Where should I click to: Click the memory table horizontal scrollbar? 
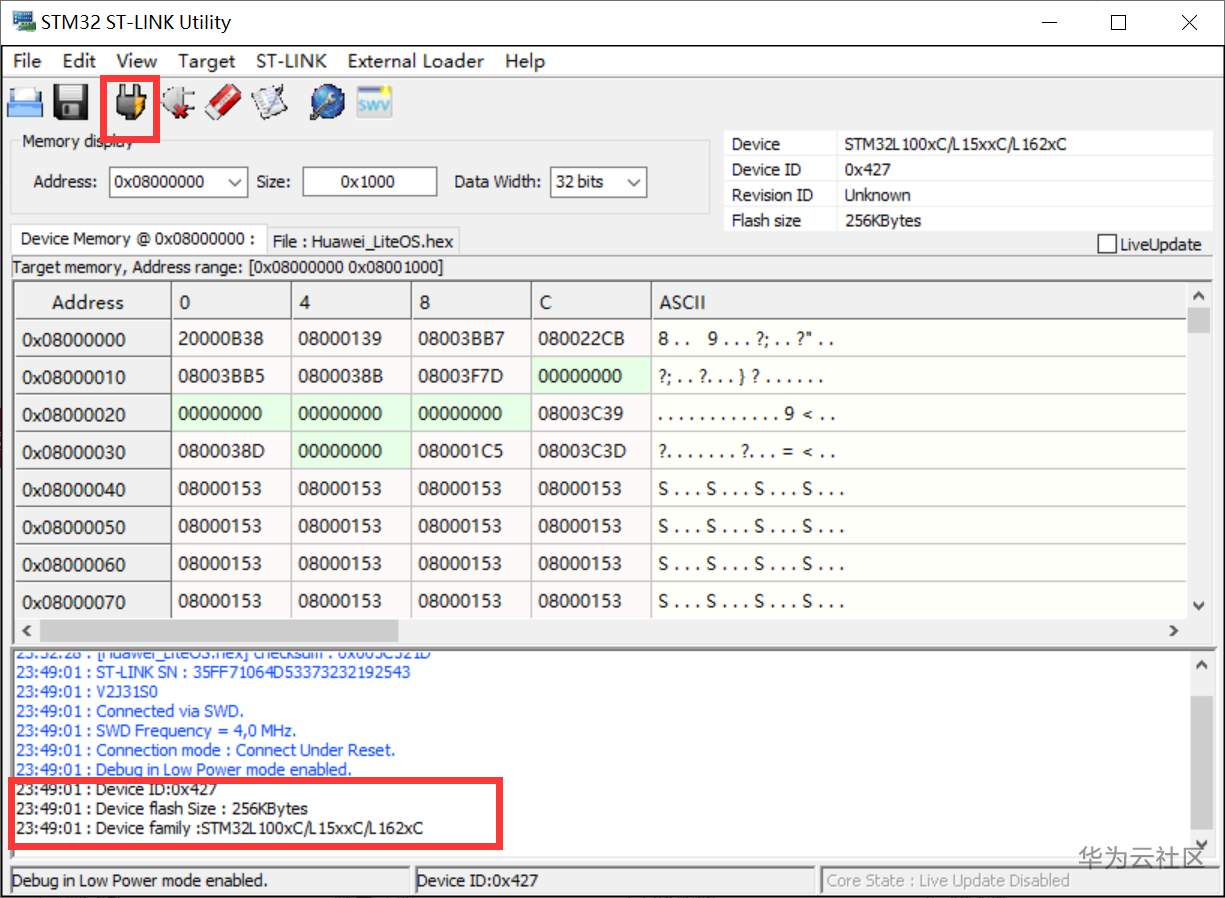[x=598, y=631]
